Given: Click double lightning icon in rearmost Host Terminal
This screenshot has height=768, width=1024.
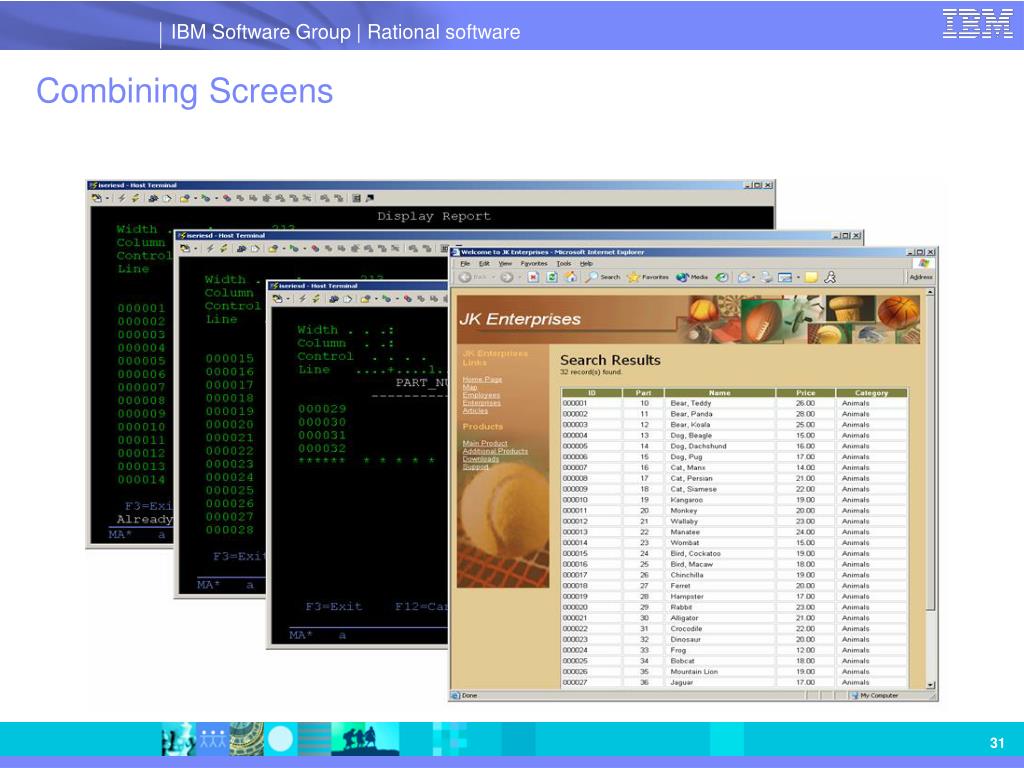Looking at the screenshot, I should click(136, 198).
